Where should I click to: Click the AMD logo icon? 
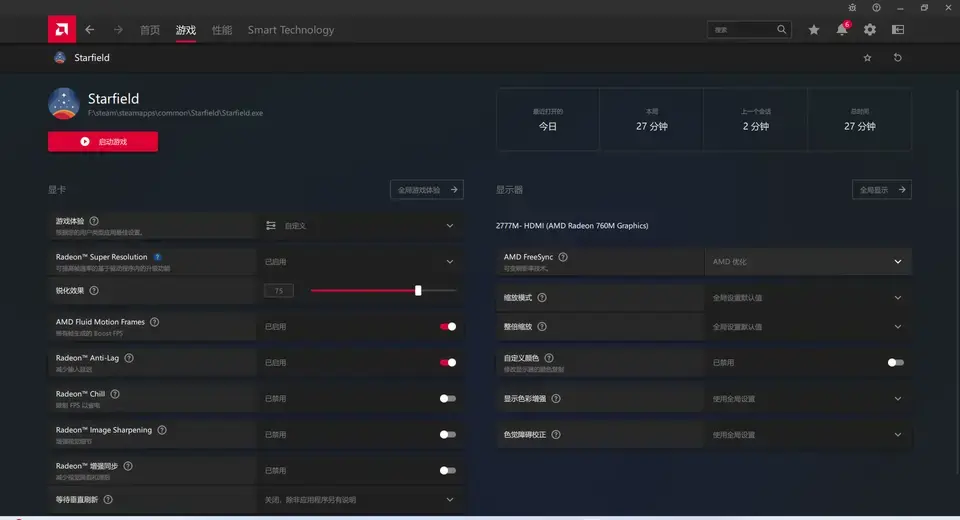pos(62,29)
